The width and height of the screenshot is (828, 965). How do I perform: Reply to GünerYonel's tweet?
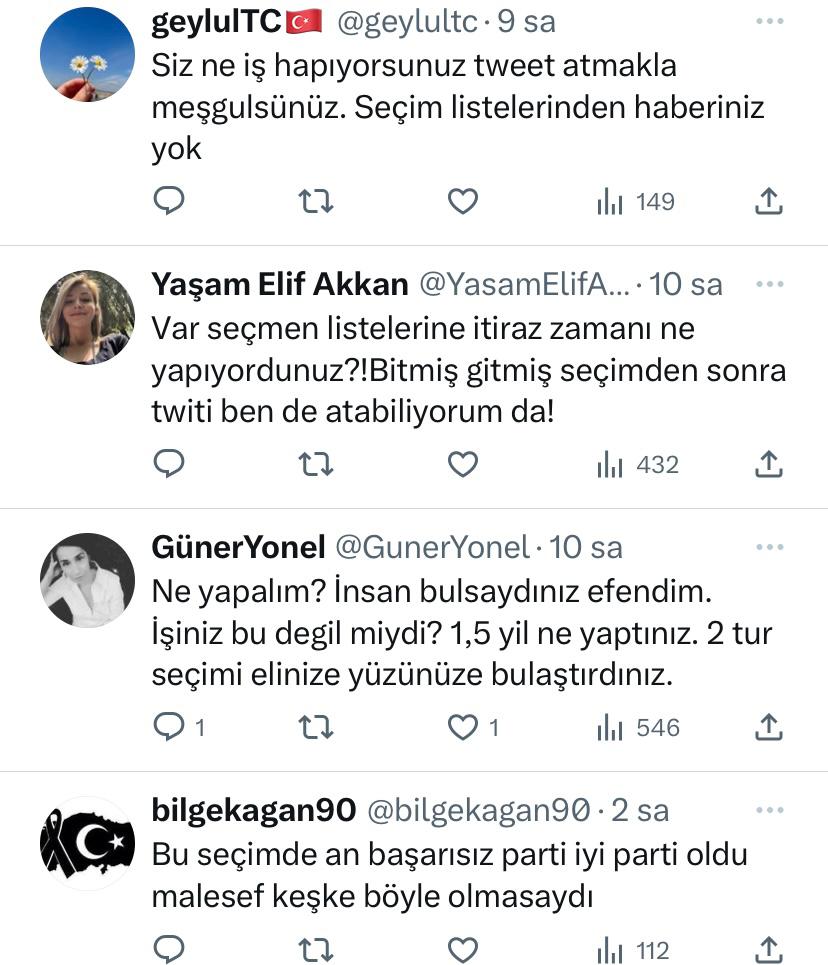[x=169, y=728]
